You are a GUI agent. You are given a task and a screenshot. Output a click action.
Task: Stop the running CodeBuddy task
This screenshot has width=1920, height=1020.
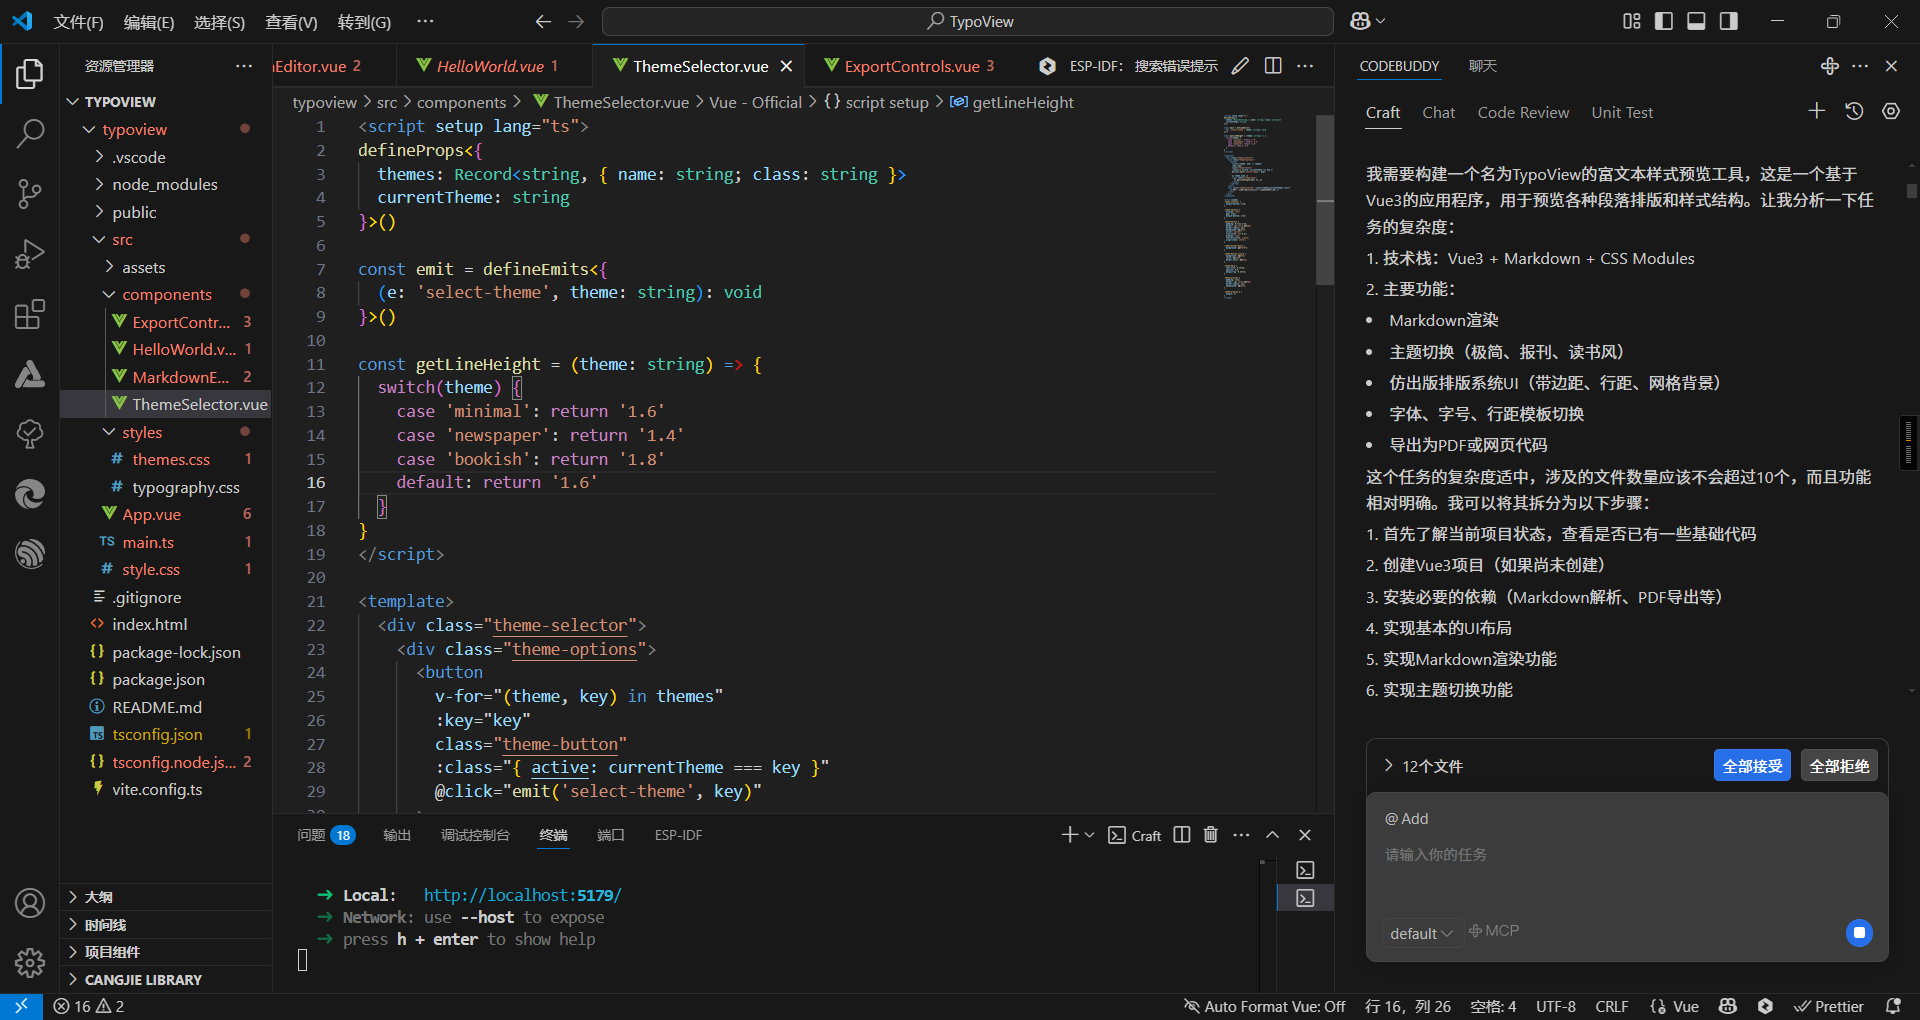tap(1859, 933)
